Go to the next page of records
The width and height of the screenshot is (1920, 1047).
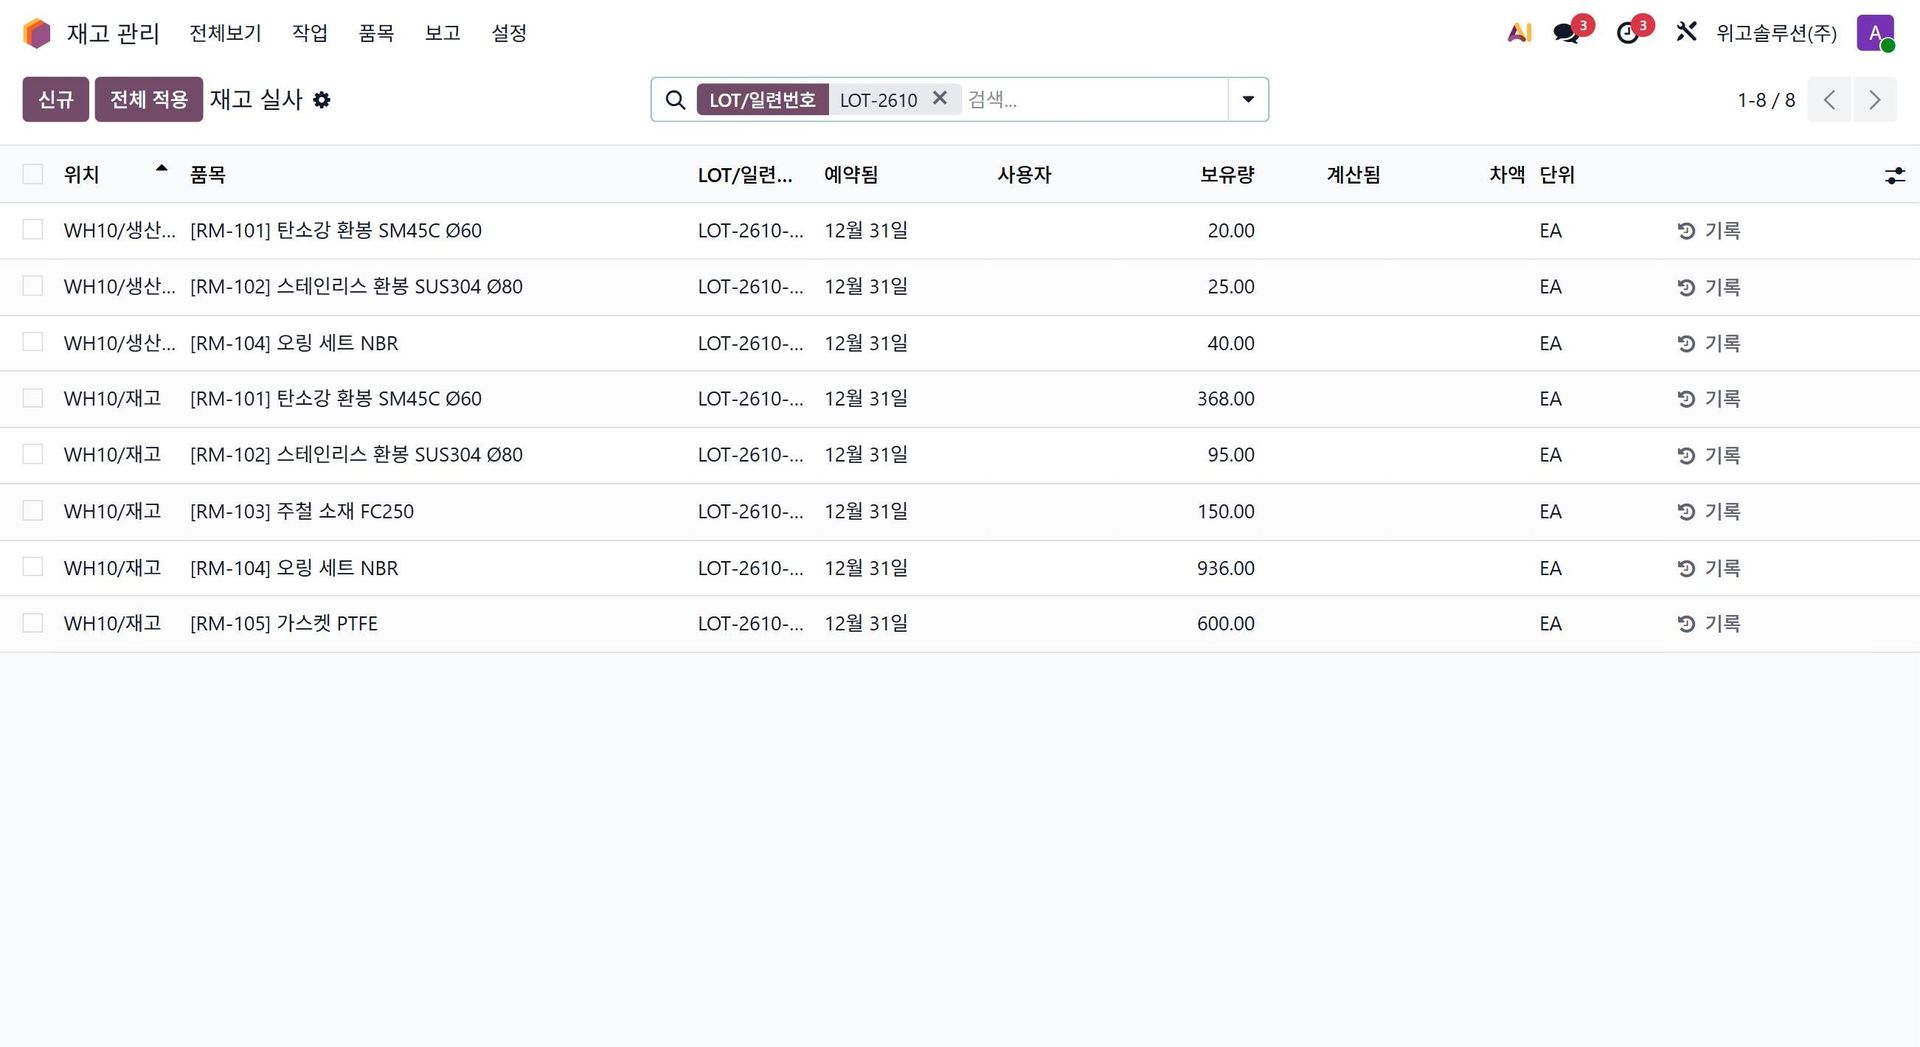click(x=1875, y=100)
